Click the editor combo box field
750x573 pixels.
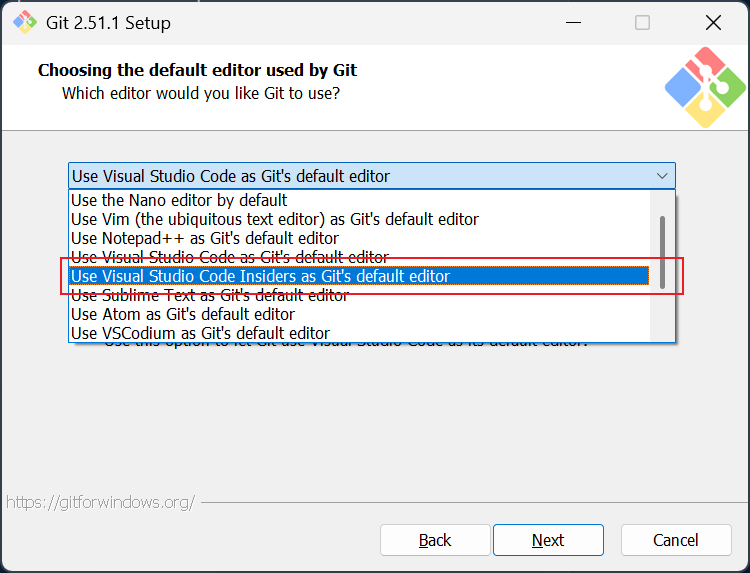click(360, 176)
